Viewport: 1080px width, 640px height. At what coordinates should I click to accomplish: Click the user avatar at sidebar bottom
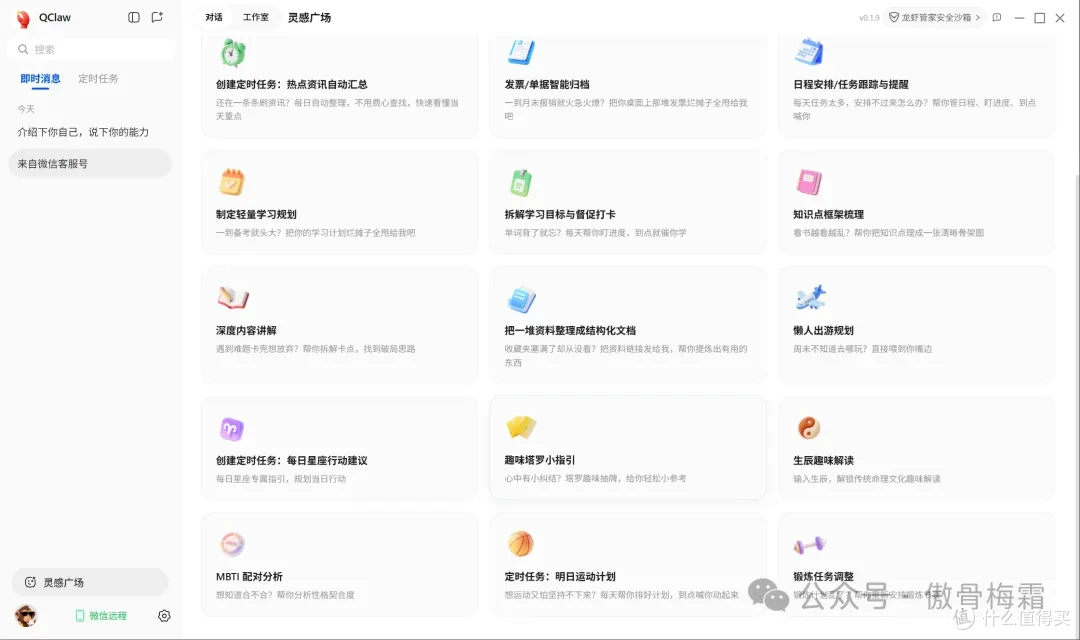(26, 615)
